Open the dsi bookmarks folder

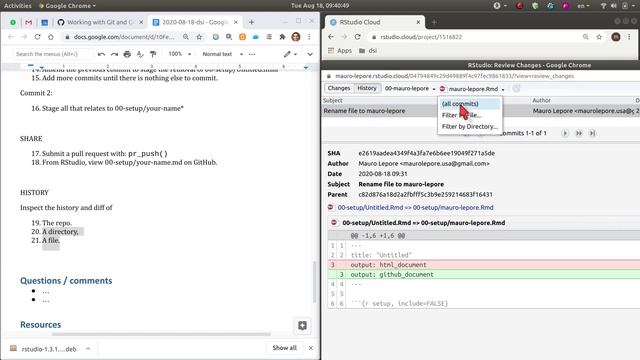pos(368,51)
